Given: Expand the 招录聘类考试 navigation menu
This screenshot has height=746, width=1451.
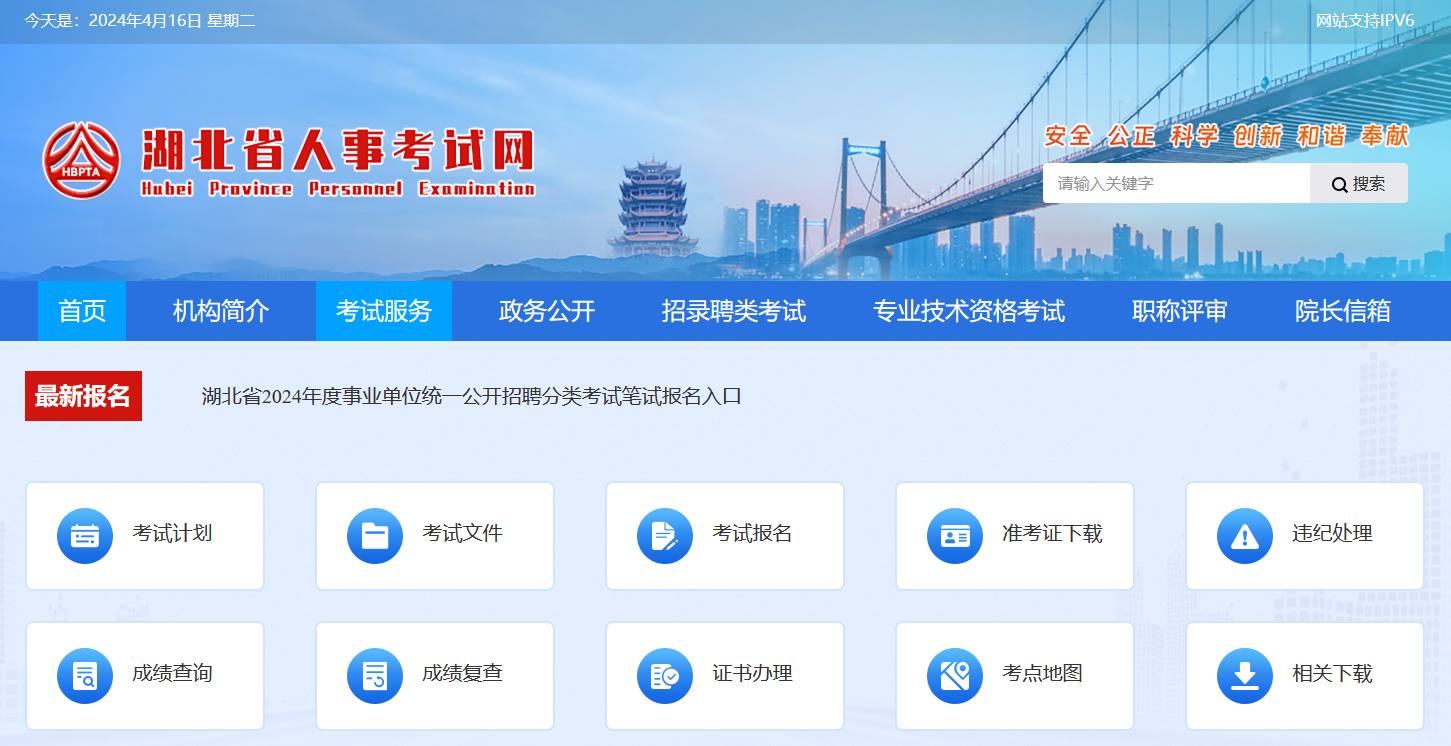Looking at the screenshot, I should click(x=734, y=311).
